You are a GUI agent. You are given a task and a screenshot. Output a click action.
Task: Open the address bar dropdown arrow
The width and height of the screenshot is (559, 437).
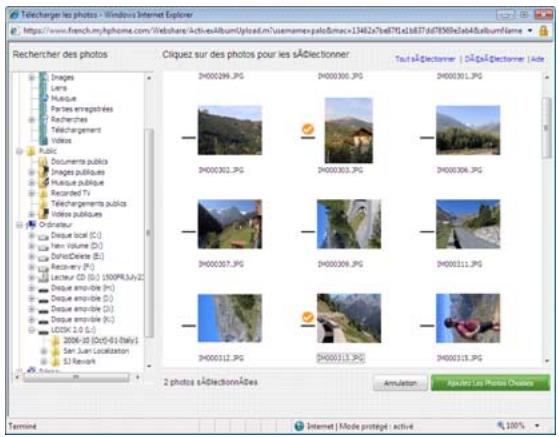[x=530, y=31]
